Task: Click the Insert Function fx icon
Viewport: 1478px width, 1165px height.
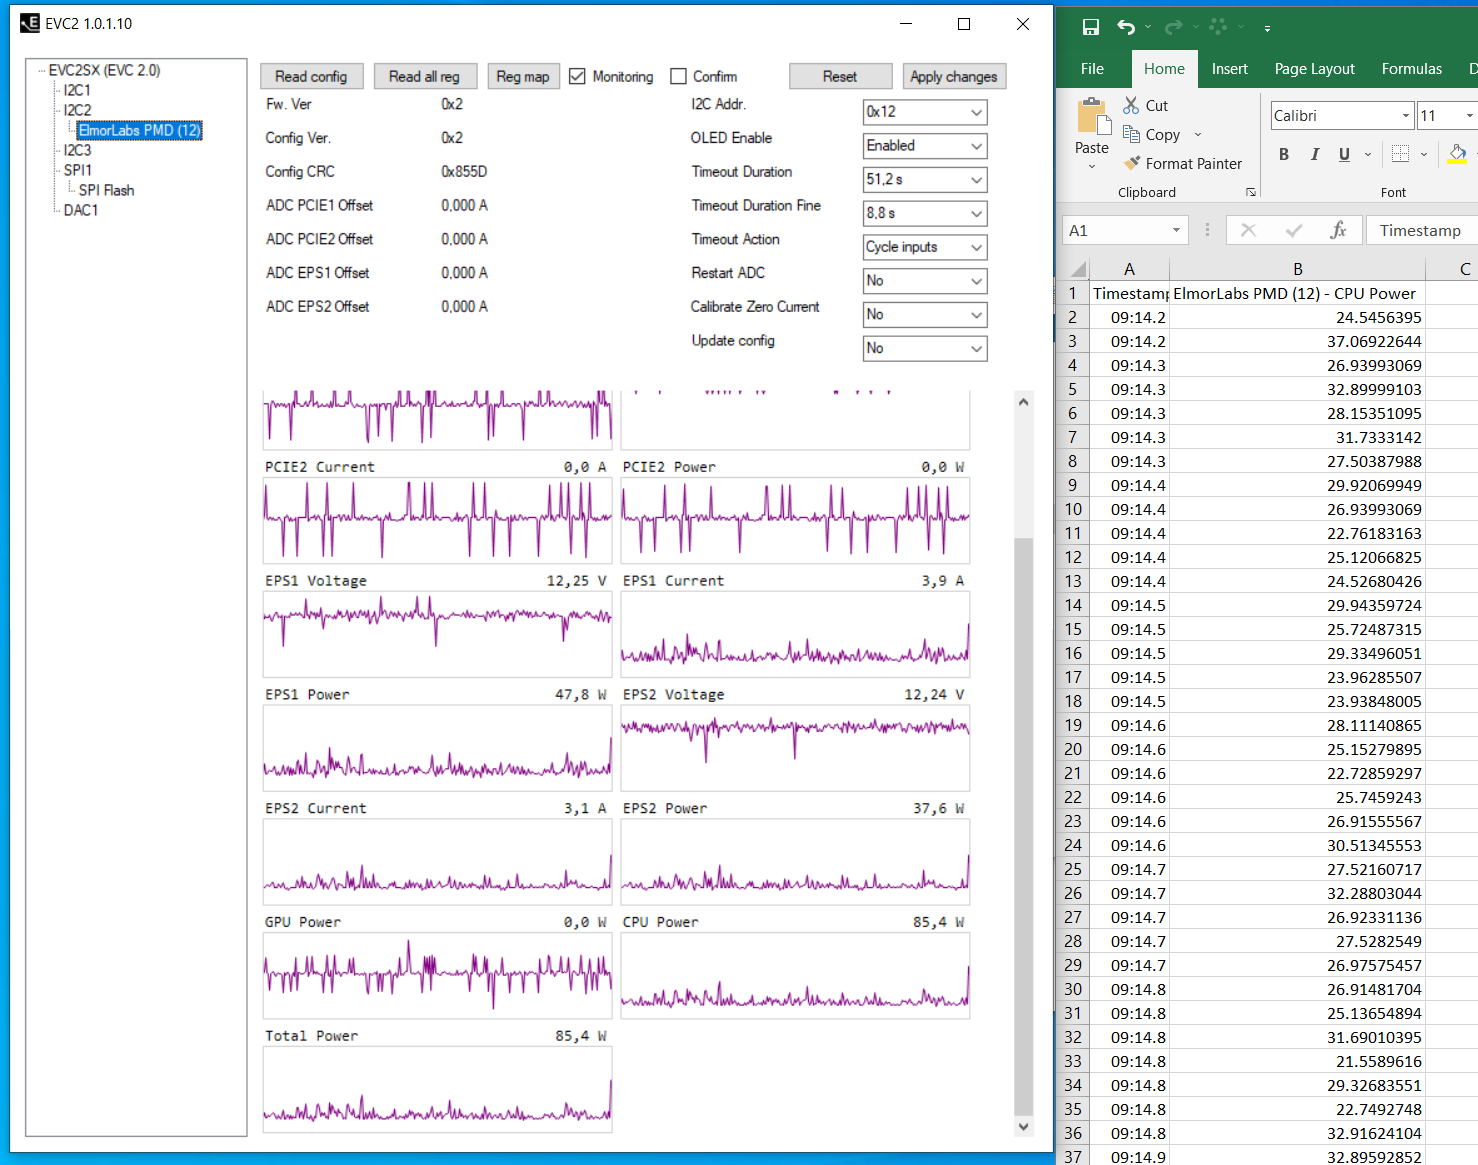Action: point(1338,230)
